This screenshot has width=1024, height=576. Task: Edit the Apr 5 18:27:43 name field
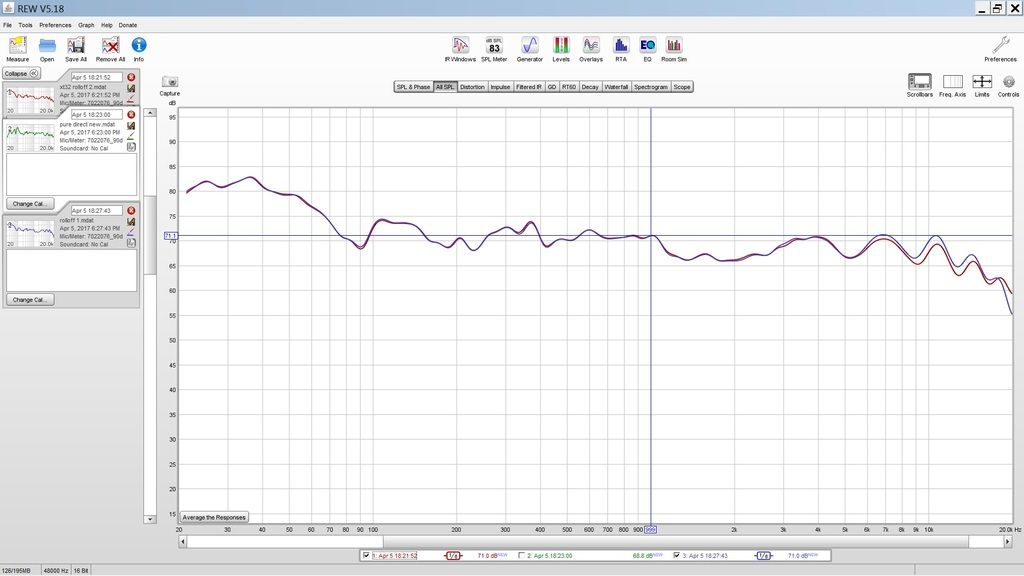pos(97,210)
